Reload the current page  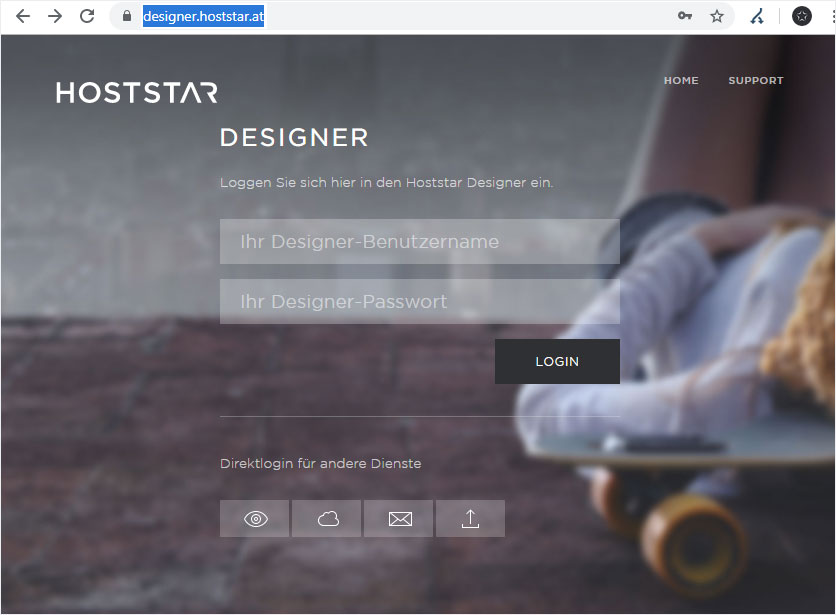click(87, 17)
